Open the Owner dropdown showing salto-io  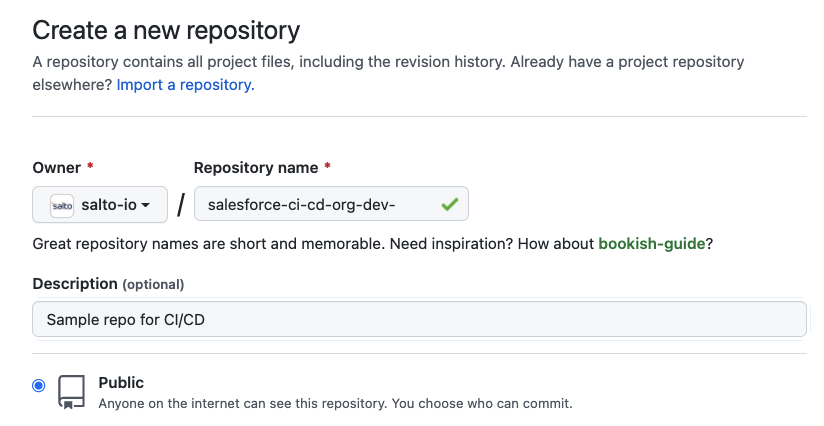(x=100, y=204)
